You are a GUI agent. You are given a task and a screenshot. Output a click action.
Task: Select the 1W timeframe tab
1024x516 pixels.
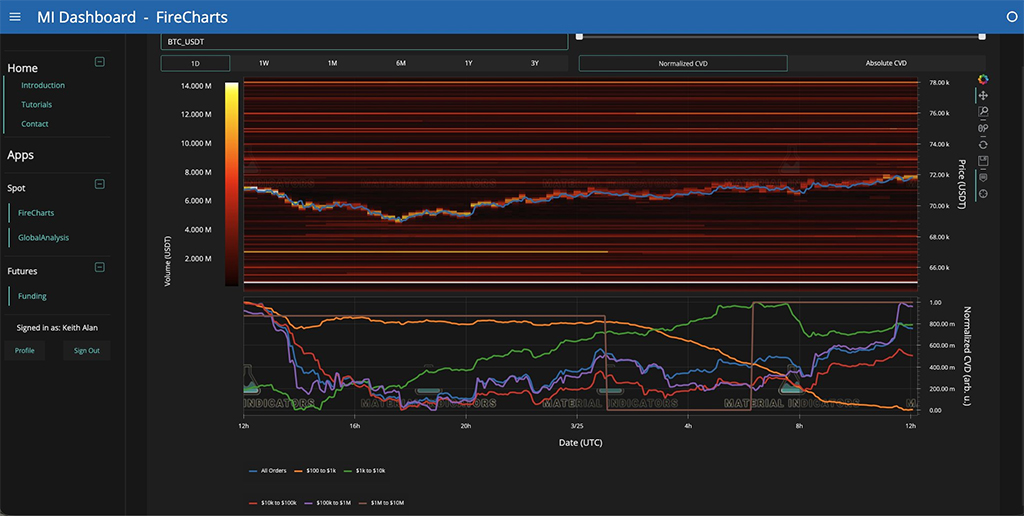[264, 63]
